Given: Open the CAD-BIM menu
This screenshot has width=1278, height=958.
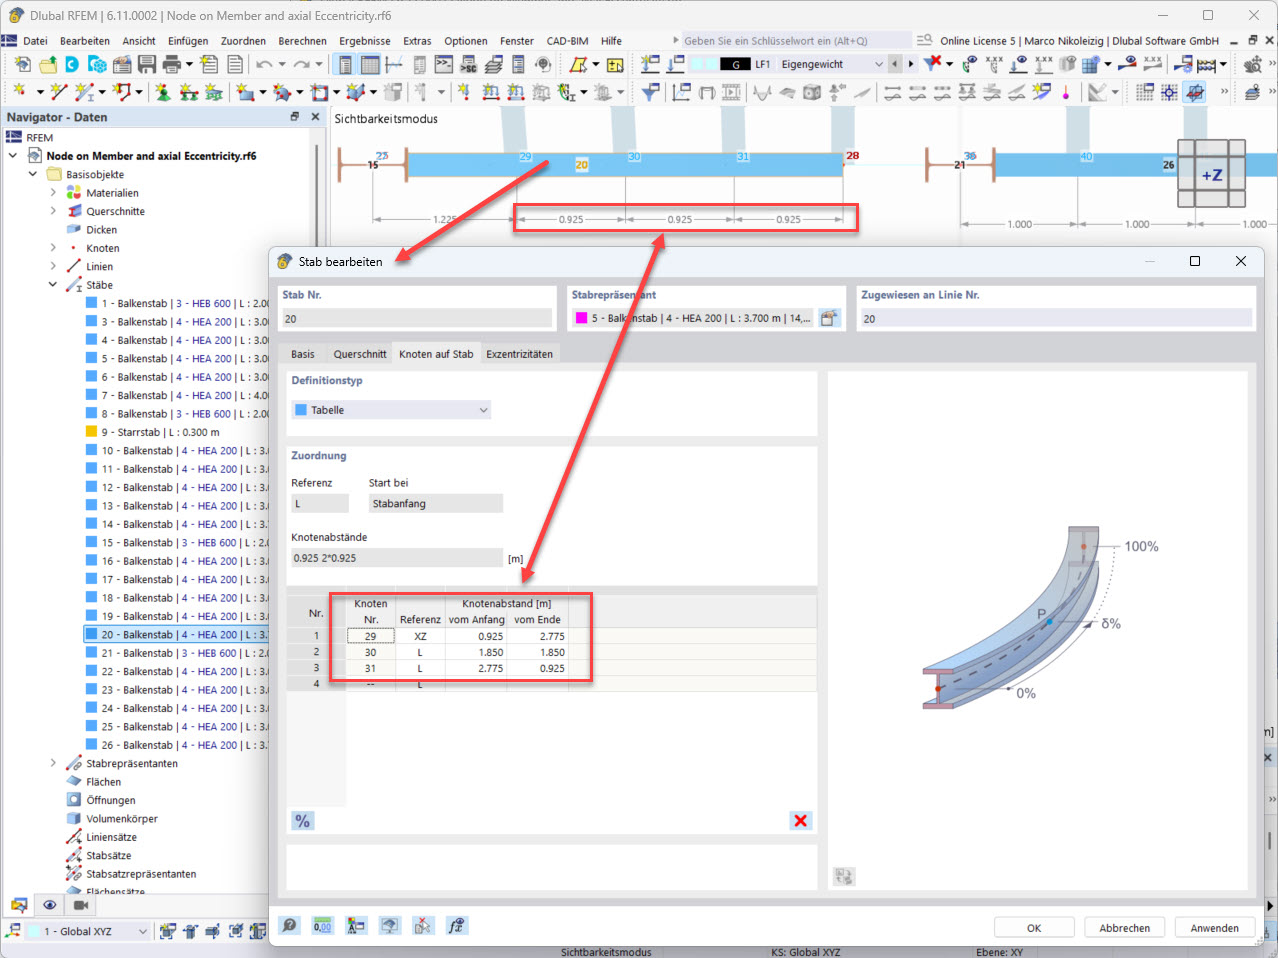Looking at the screenshot, I should 567,41.
